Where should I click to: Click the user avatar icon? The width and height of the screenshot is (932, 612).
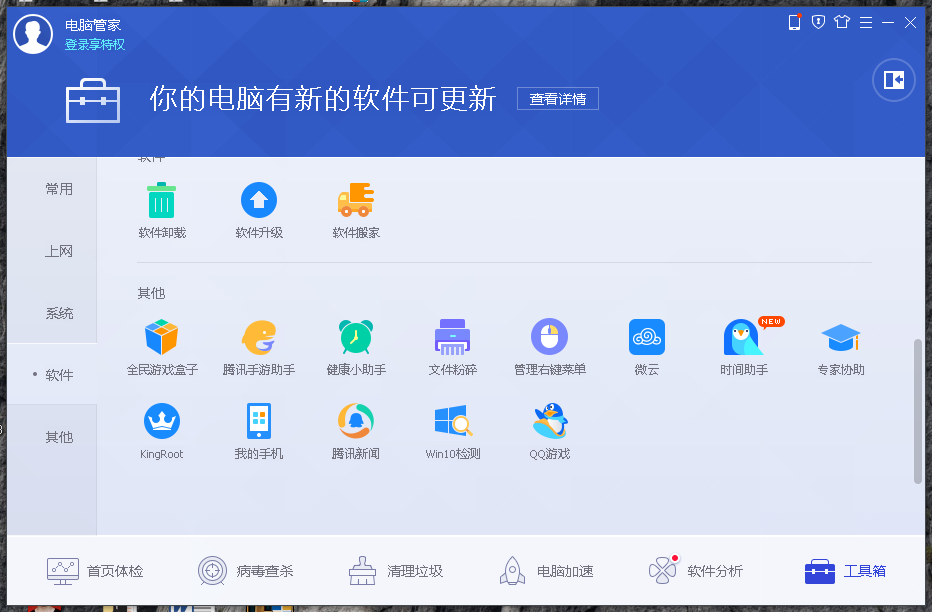click(x=33, y=34)
